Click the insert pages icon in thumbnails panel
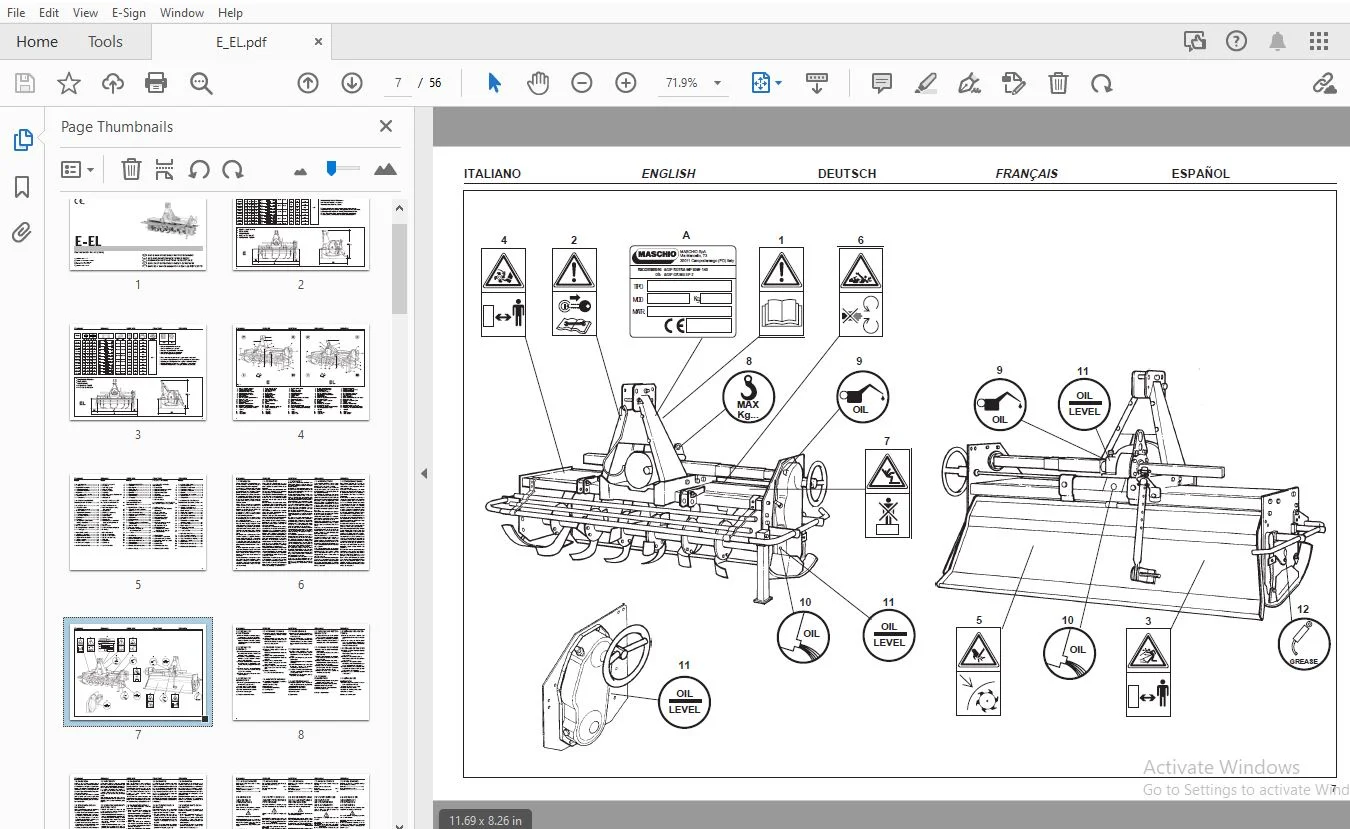Screen dimensions: 1350x829 (165, 170)
